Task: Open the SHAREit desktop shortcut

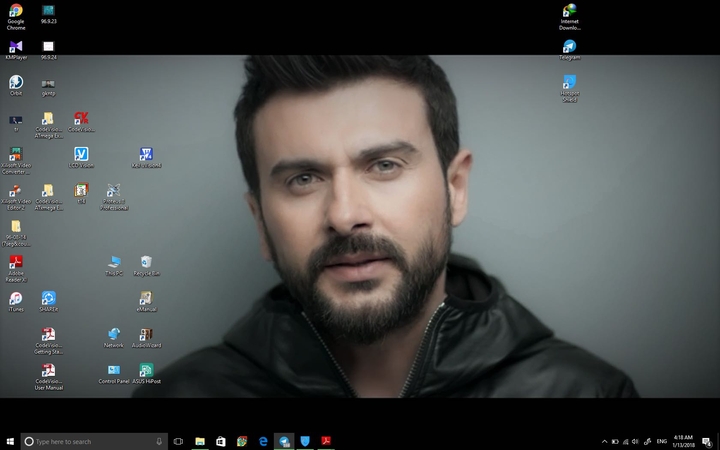Action: click(x=48, y=302)
